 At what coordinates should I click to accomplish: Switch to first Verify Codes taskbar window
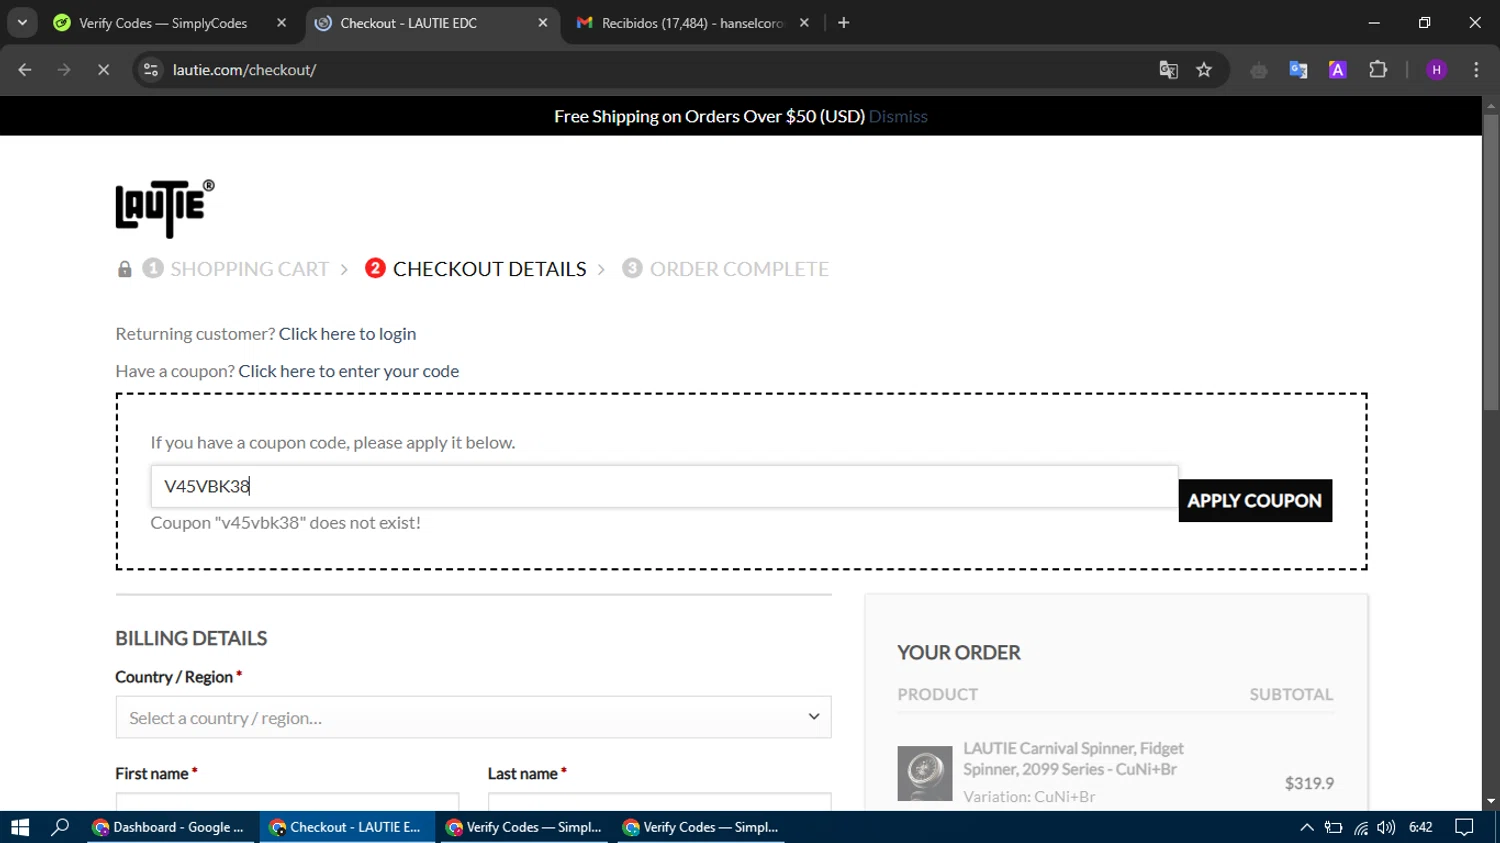[524, 827]
